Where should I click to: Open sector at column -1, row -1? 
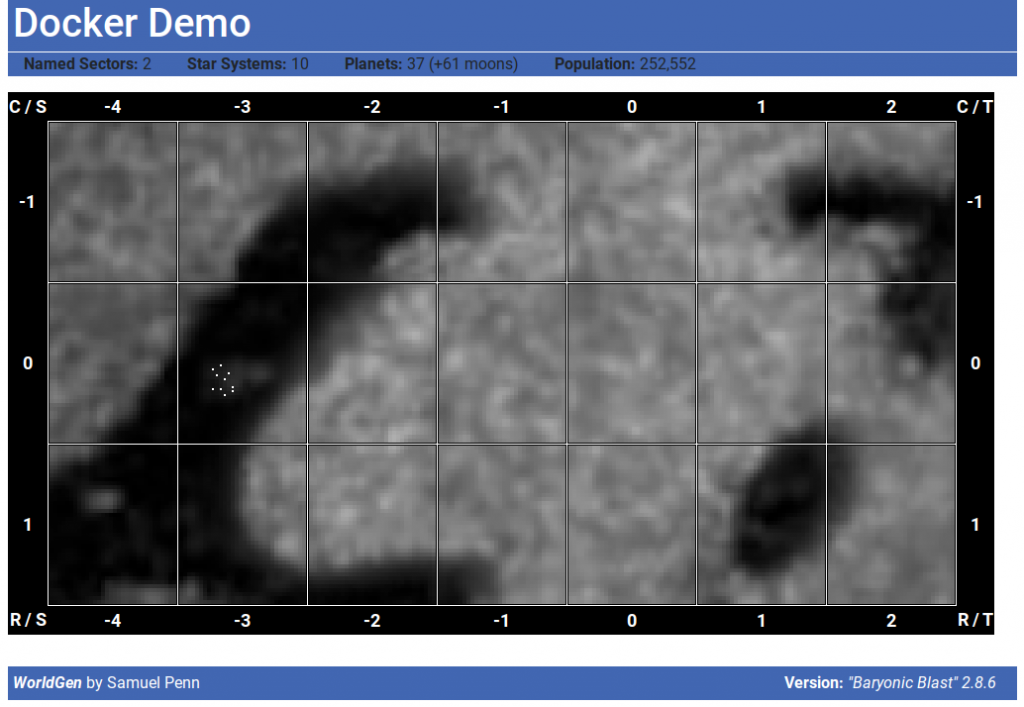(x=502, y=202)
